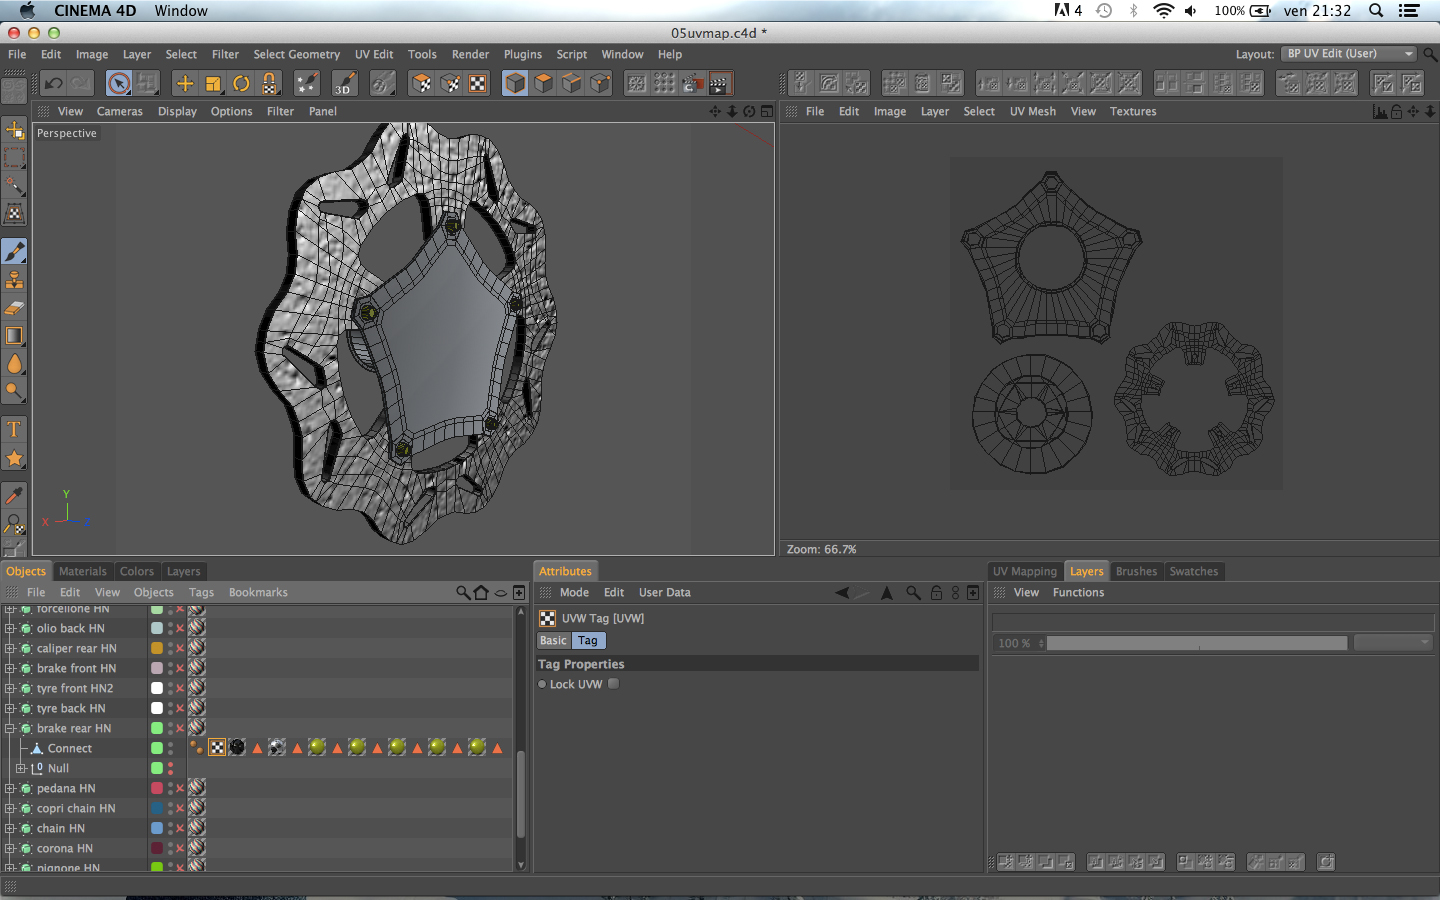This screenshot has width=1440, height=900.
Task: Toggle the generator X of pedana HN
Action: (x=180, y=788)
